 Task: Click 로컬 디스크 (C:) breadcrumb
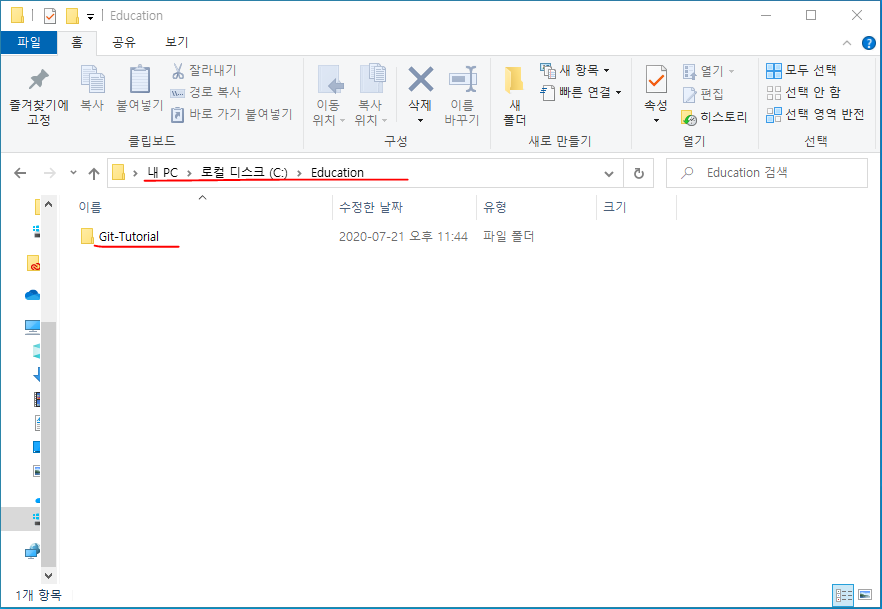244,173
